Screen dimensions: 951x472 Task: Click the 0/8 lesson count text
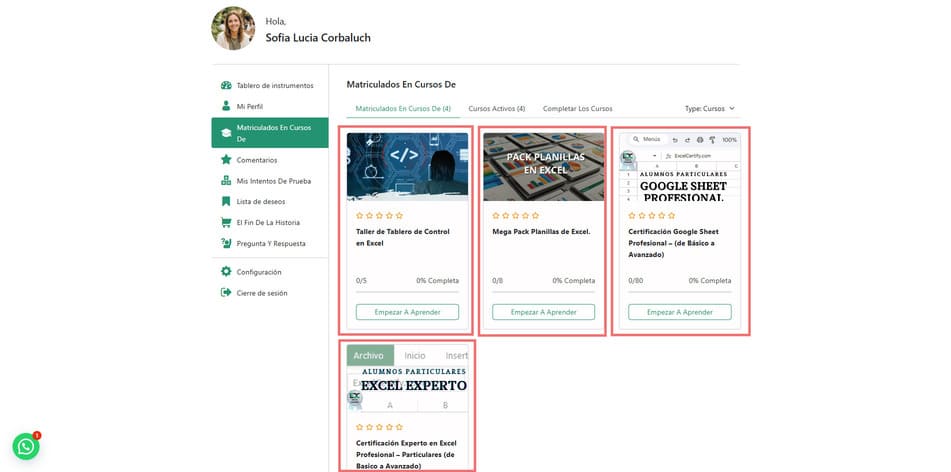[498, 281]
